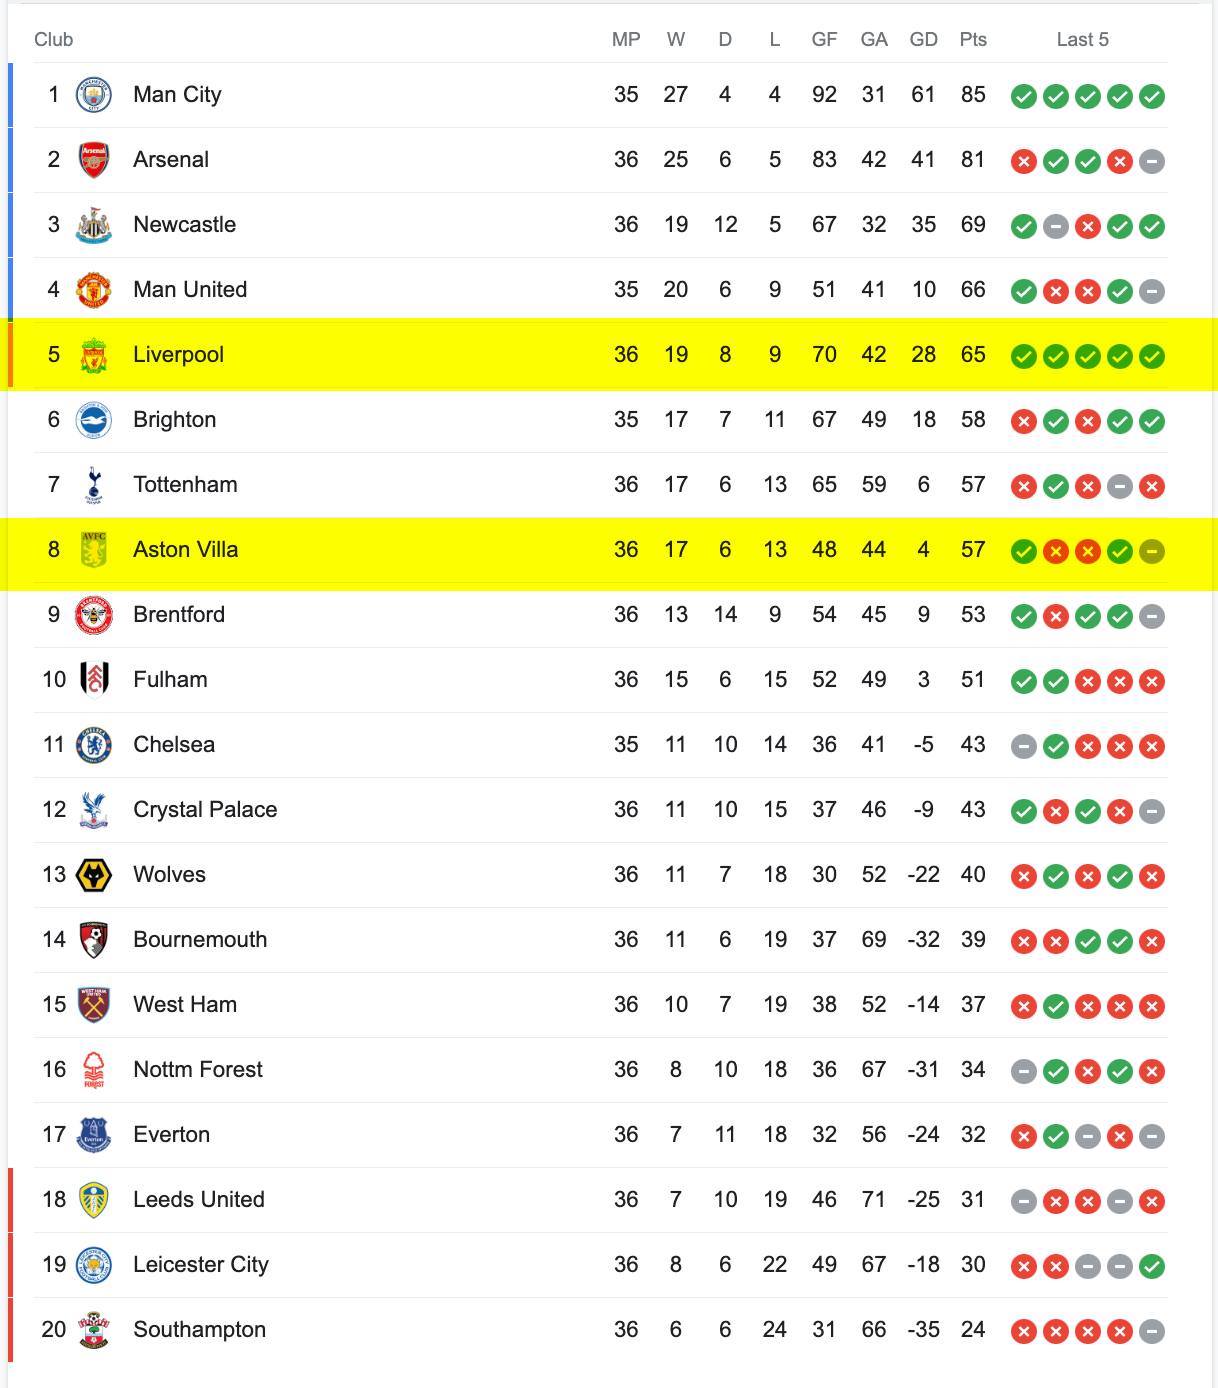Click the Man City club crest
The width and height of the screenshot is (1218, 1388).
point(94,95)
